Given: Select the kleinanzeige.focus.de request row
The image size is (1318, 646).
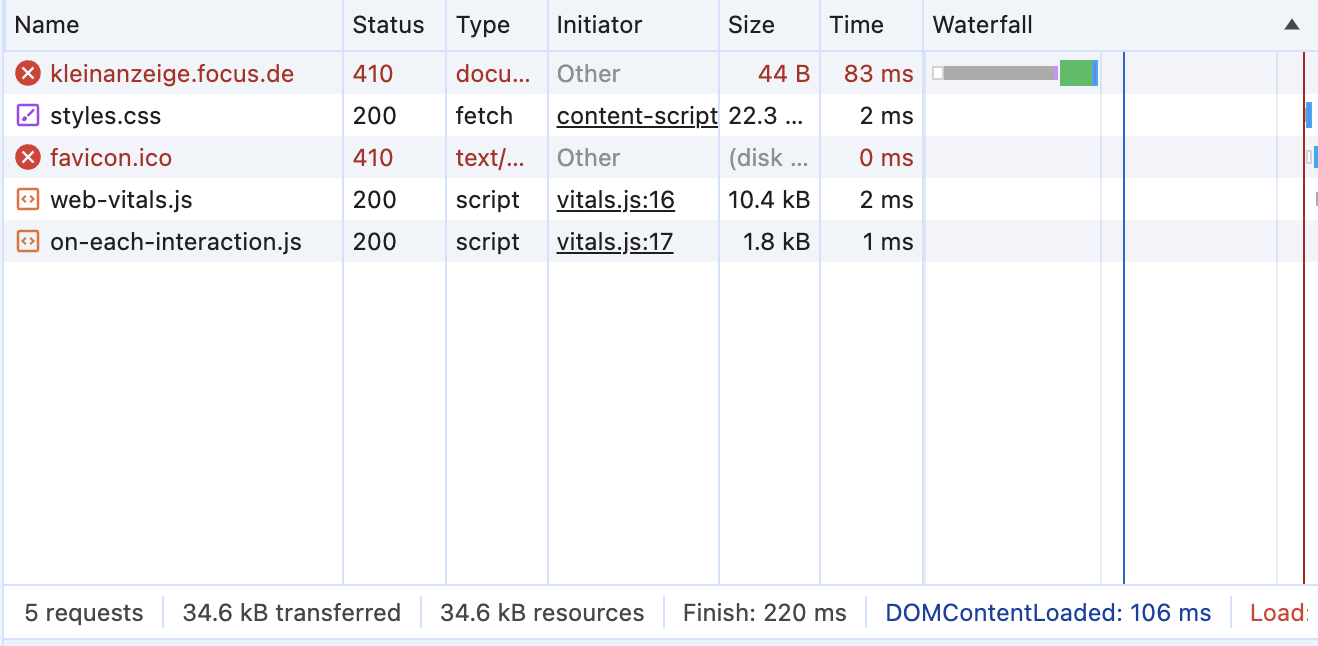Looking at the screenshot, I should 172,74.
